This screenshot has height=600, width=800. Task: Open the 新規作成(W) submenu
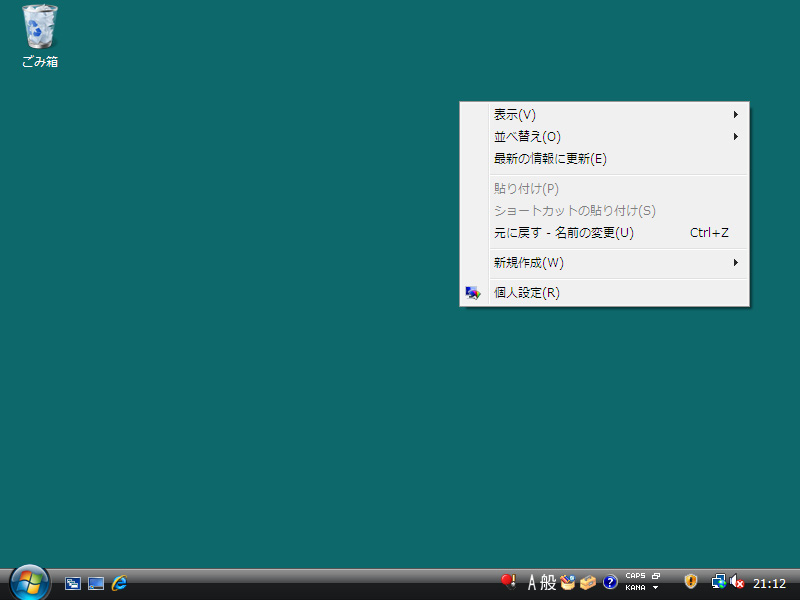click(x=605, y=263)
